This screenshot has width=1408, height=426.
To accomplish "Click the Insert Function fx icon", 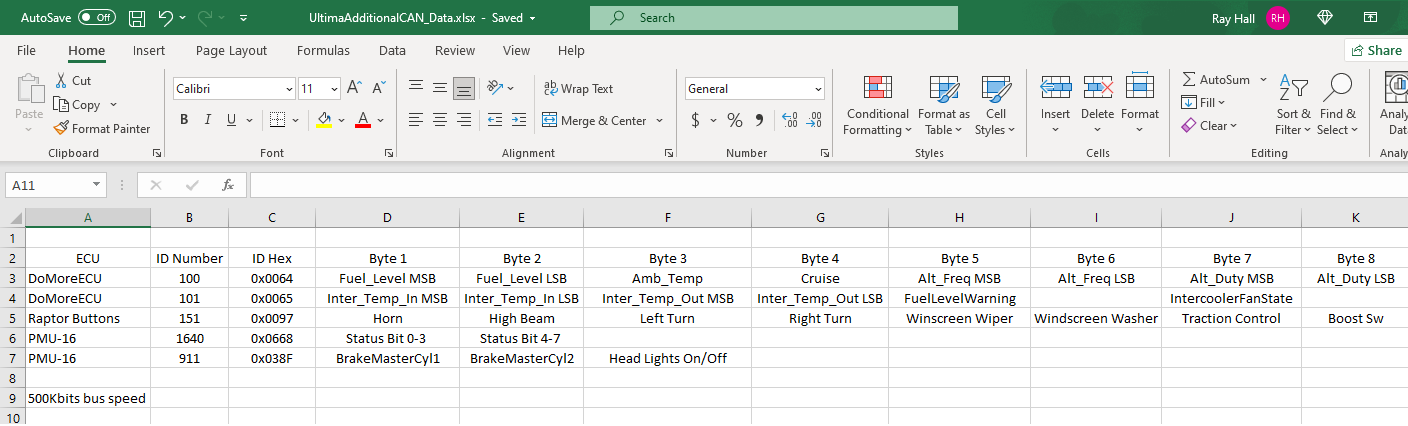I will 228,185.
